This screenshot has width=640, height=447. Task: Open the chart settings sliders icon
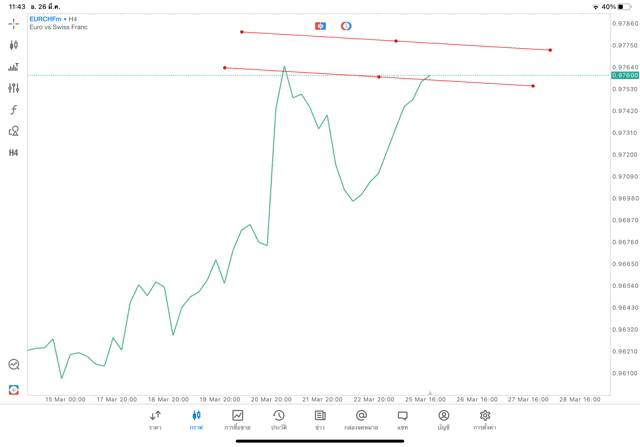[14, 88]
